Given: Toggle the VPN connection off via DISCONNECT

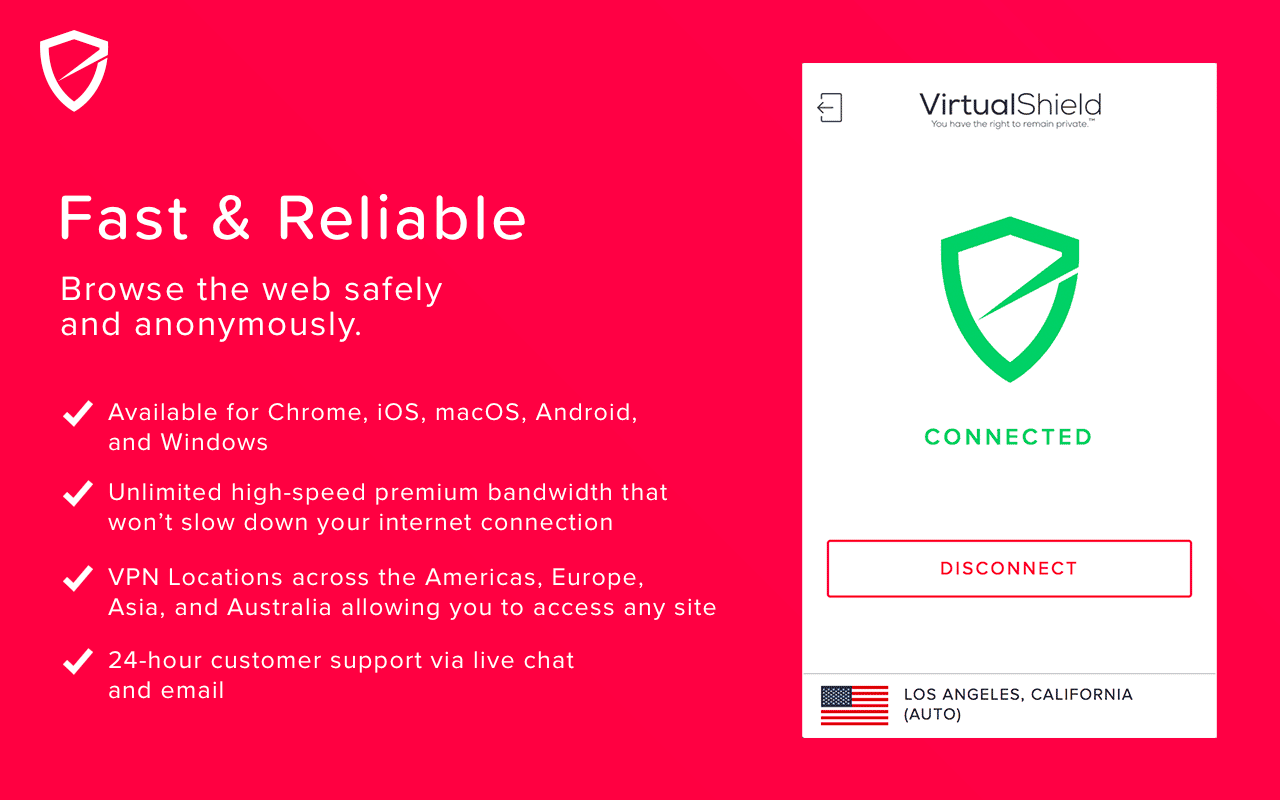Looking at the screenshot, I should click(1008, 568).
